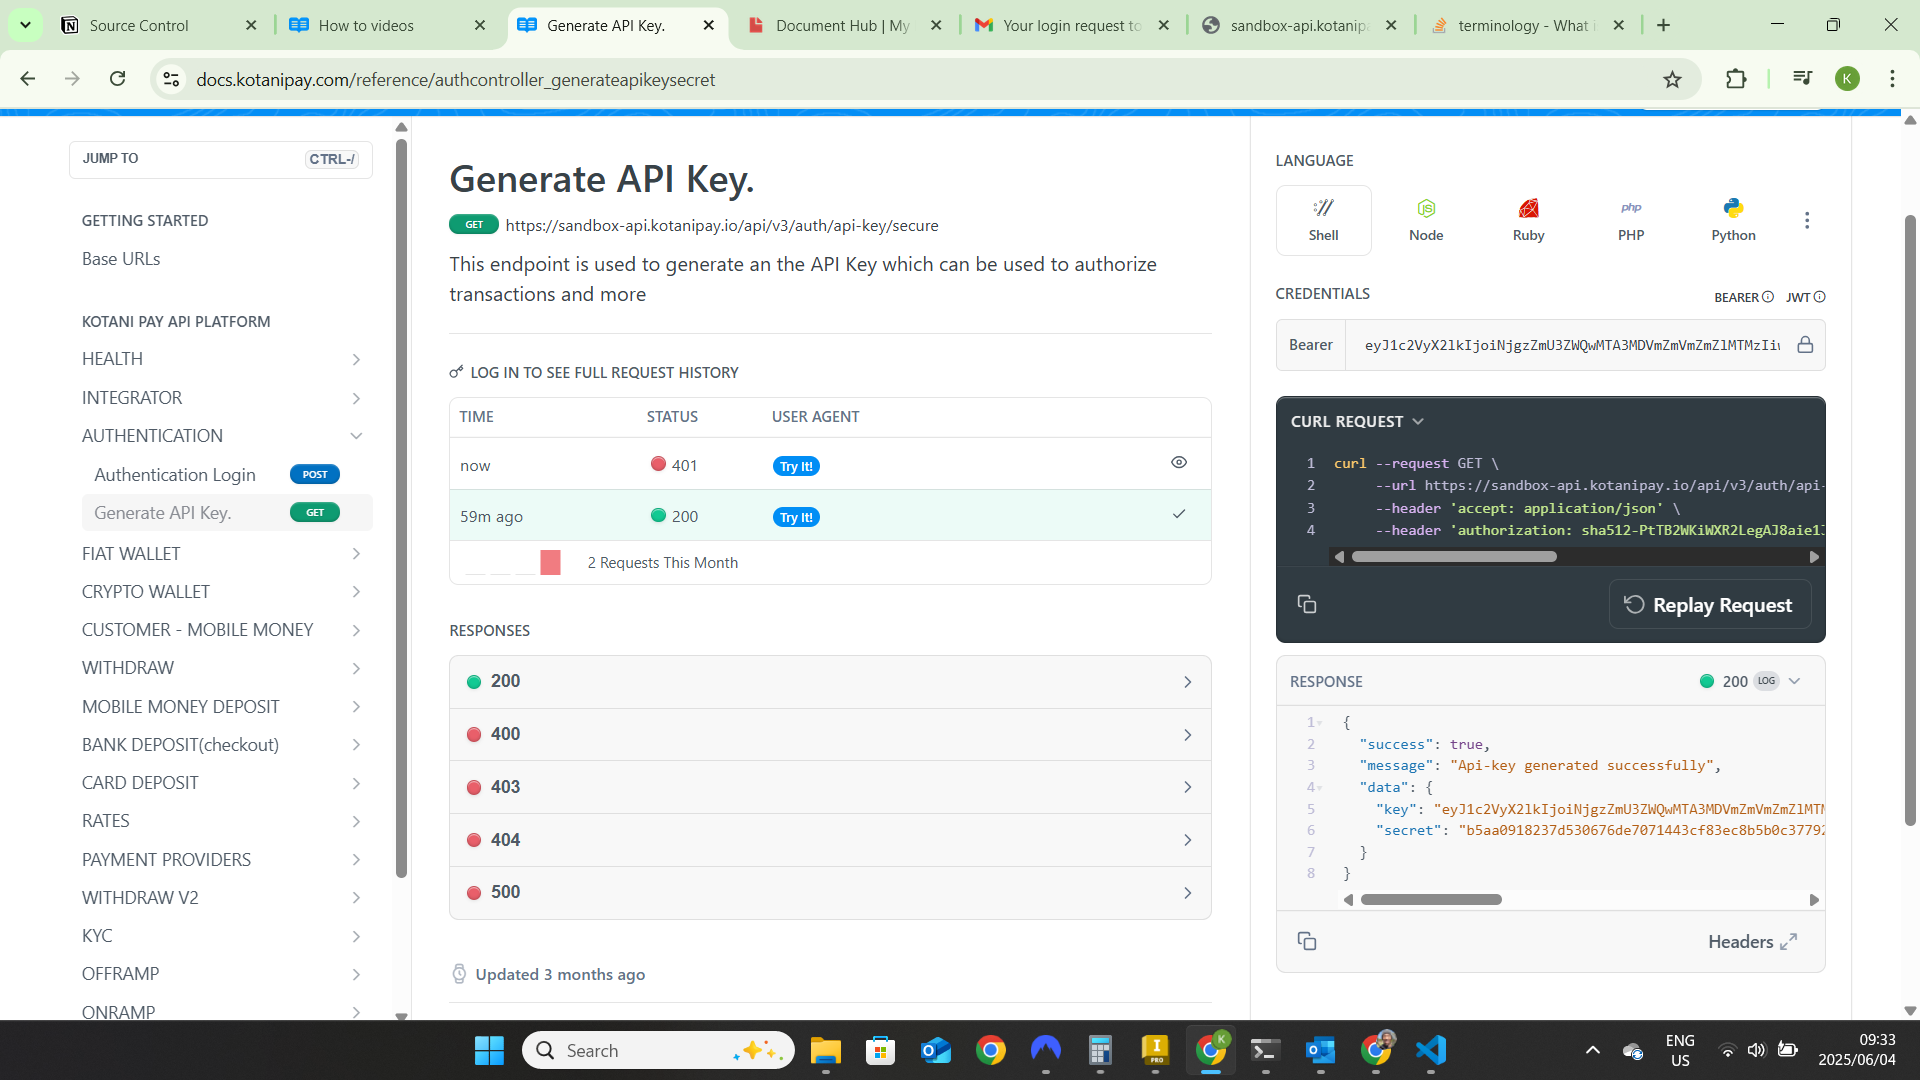This screenshot has width=1920, height=1080.
Task: Click the eye icon on 401 row
Action: pos(1179,463)
